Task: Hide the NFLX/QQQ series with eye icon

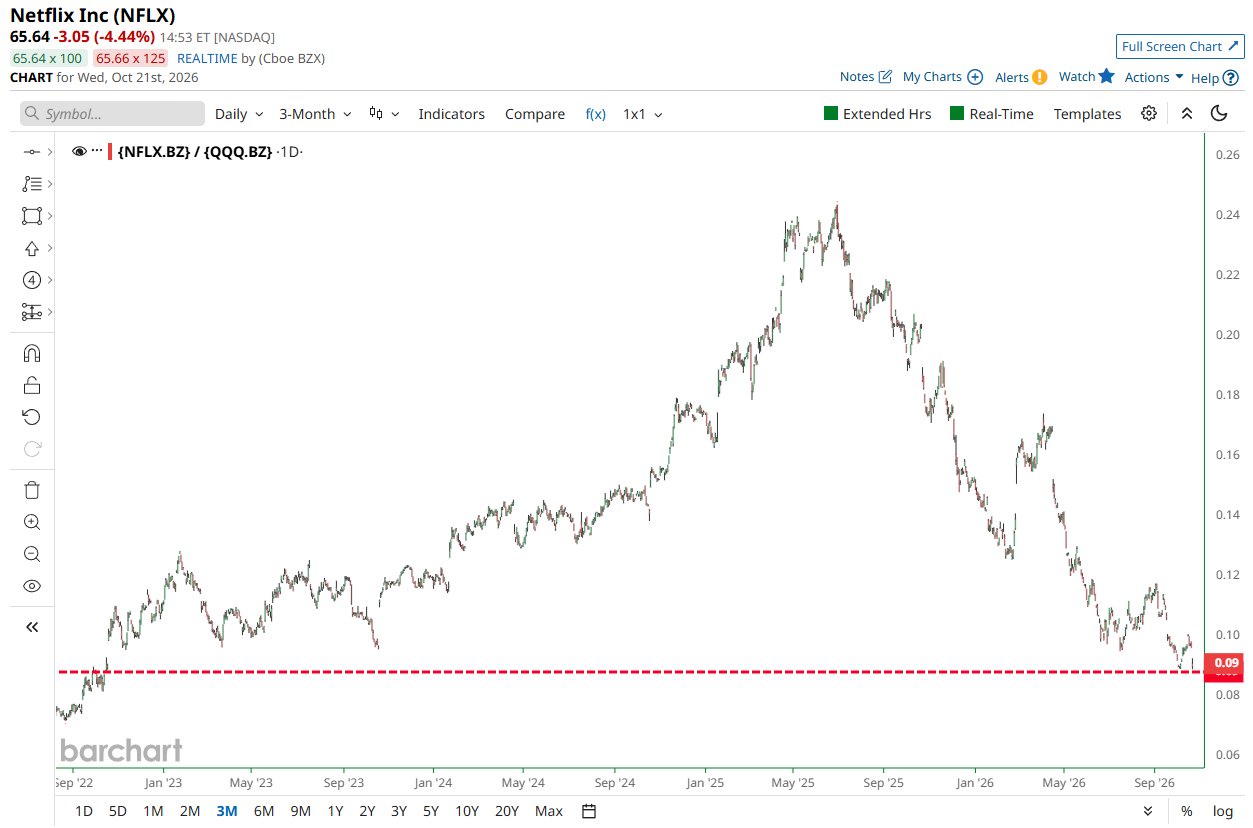Action: [80, 152]
